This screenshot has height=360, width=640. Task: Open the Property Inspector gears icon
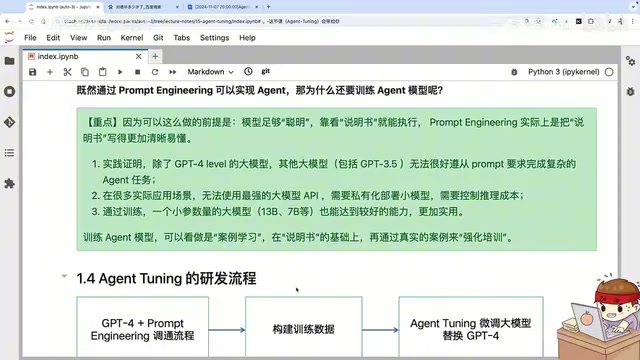click(x=630, y=61)
